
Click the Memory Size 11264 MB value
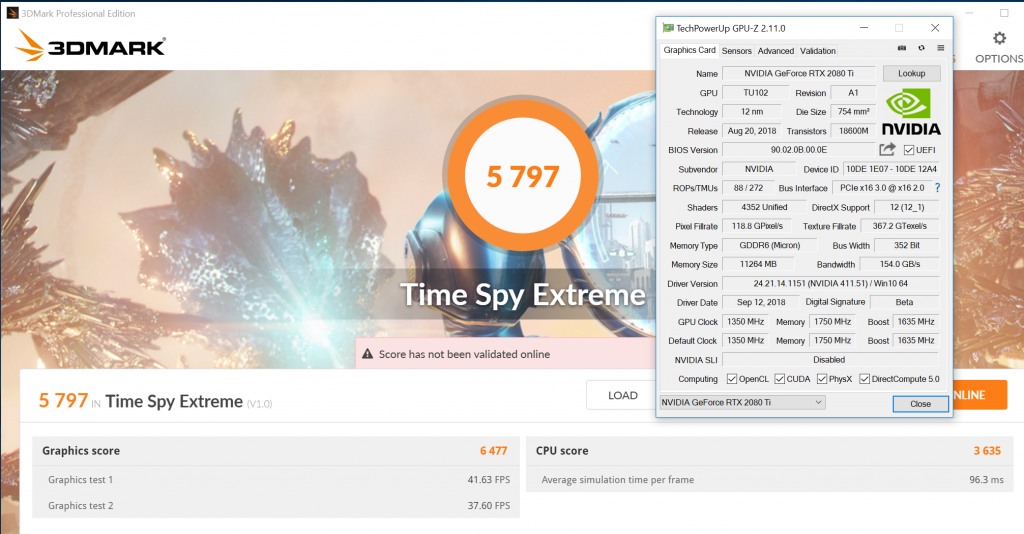(758, 264)
